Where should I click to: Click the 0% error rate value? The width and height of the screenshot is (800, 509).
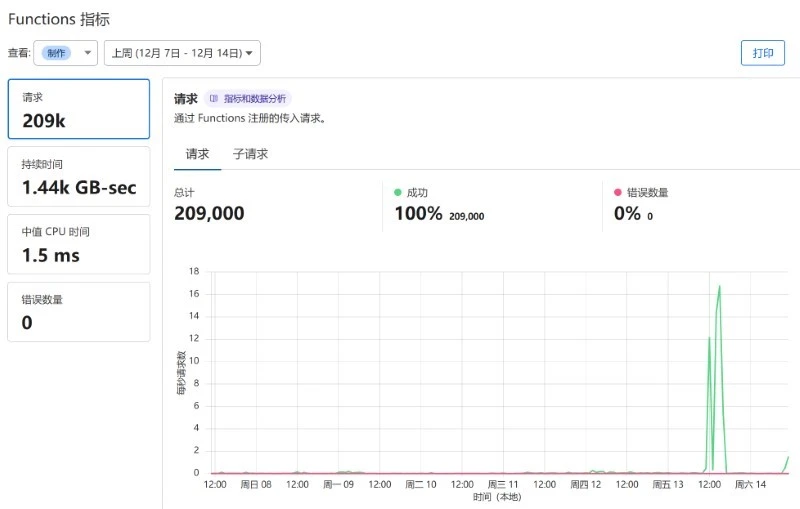[x=627, y=213]
